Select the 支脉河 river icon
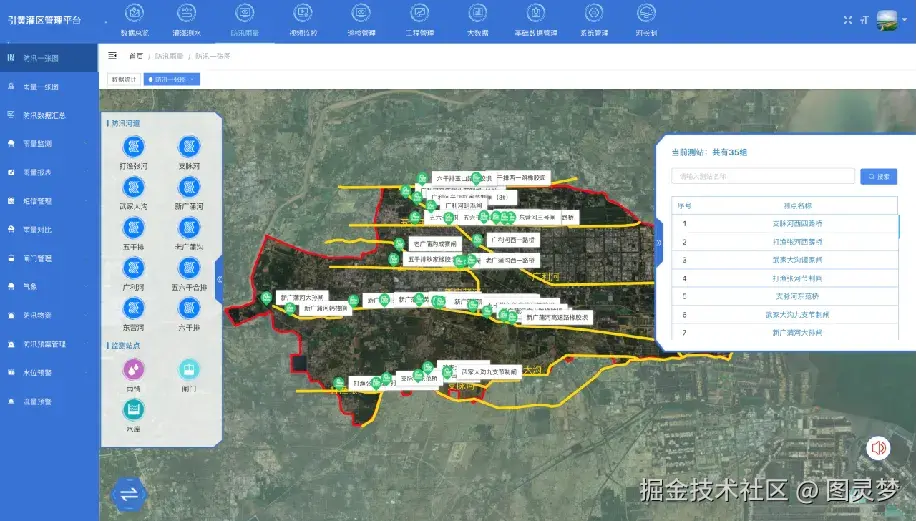The height and width of the screenshot is (521, 917). click(x=189, y=146)
